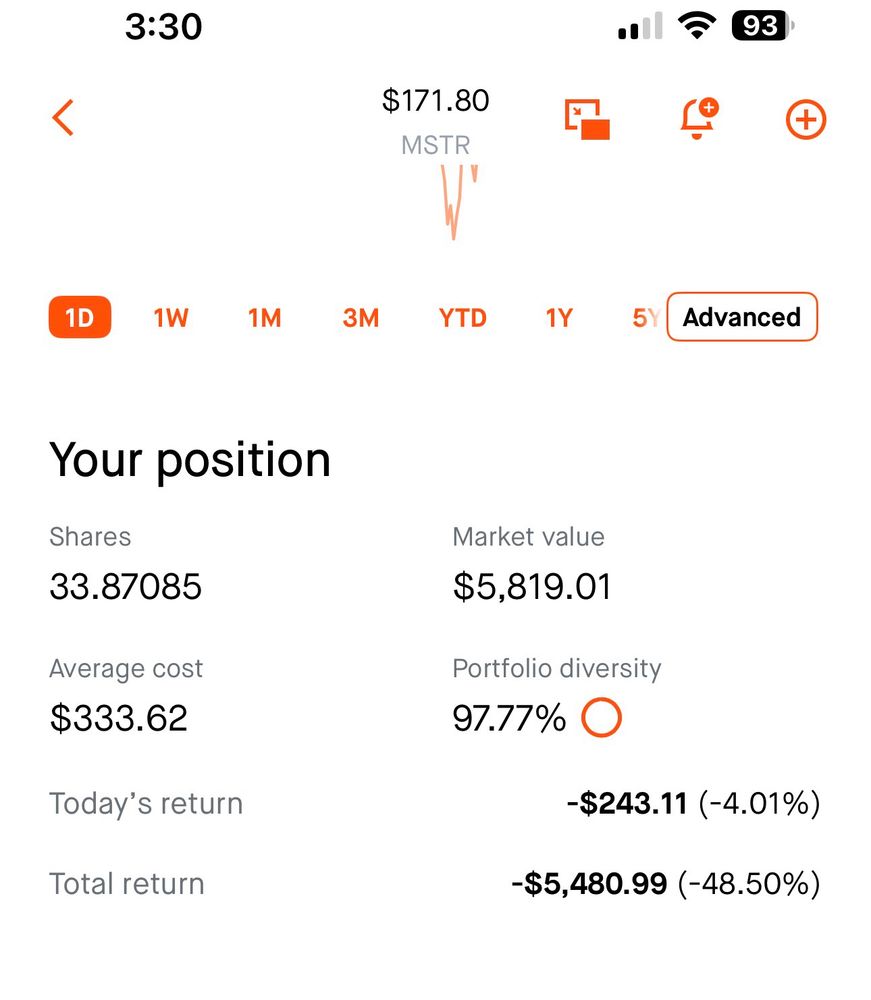
Task: Select the YTD chart range
Action: pos(463,318)
